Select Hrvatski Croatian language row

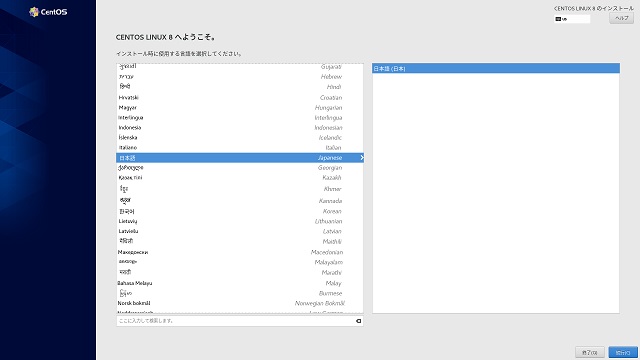click(240, 98)
